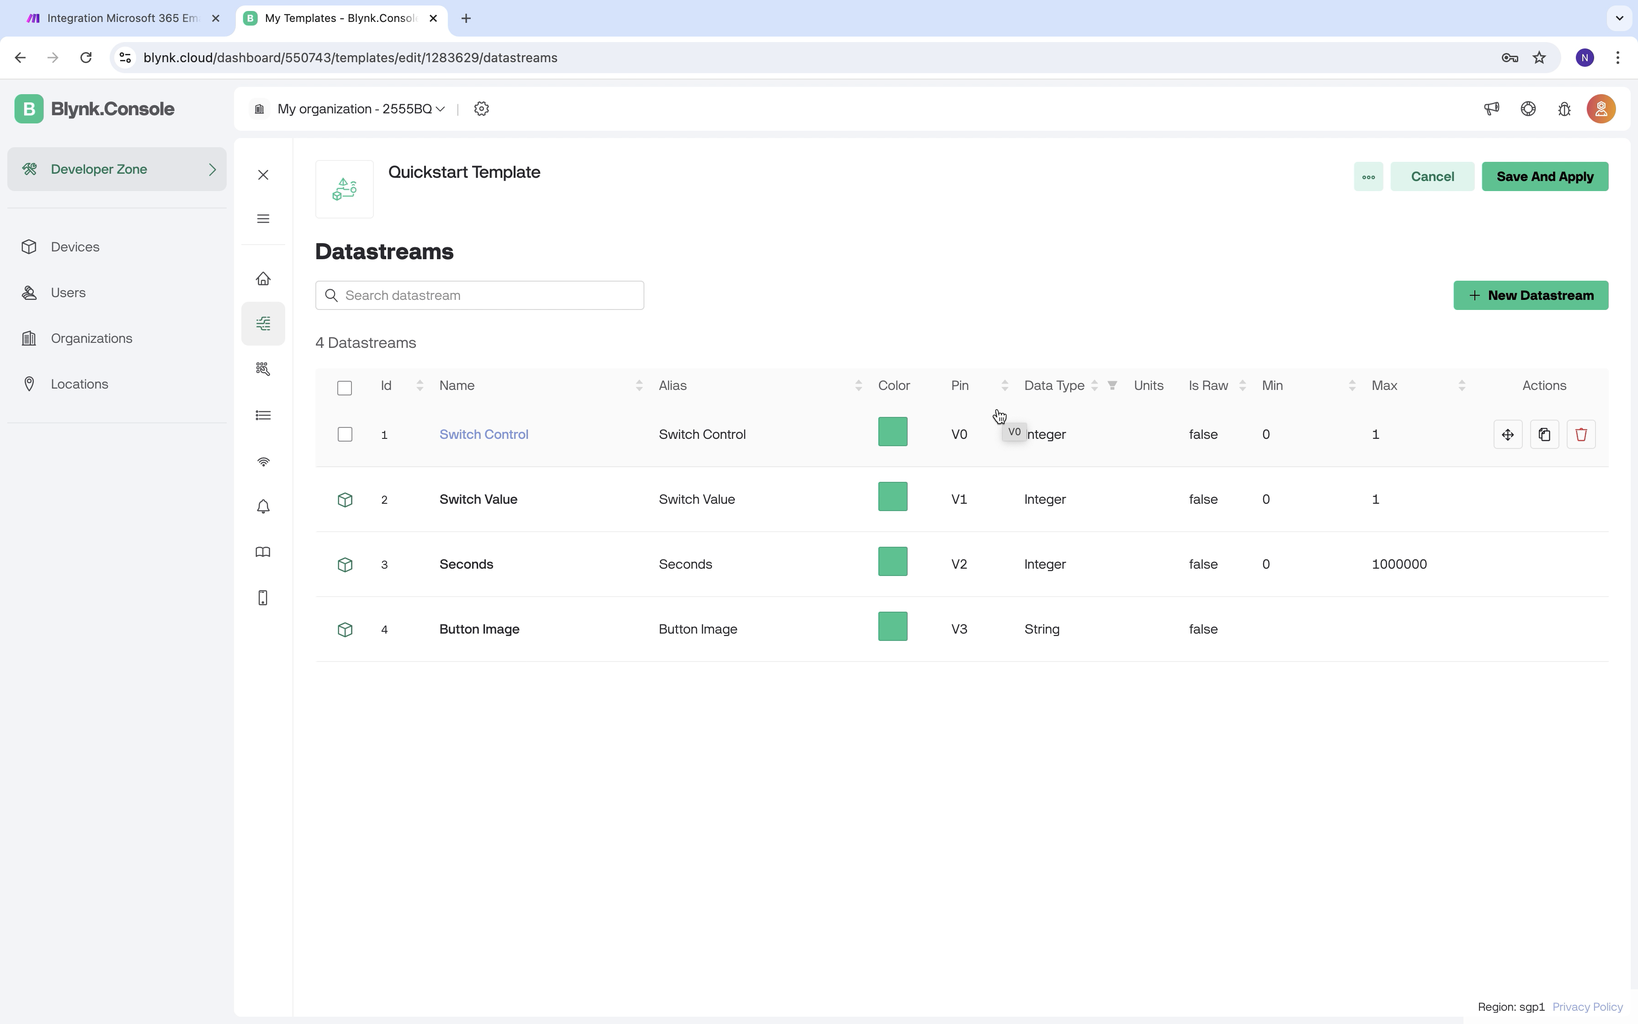The width and height of the screenshot is (1638, 1024).
Task: Click the Save And Apply button
Action: click(x=1544, y=177)
